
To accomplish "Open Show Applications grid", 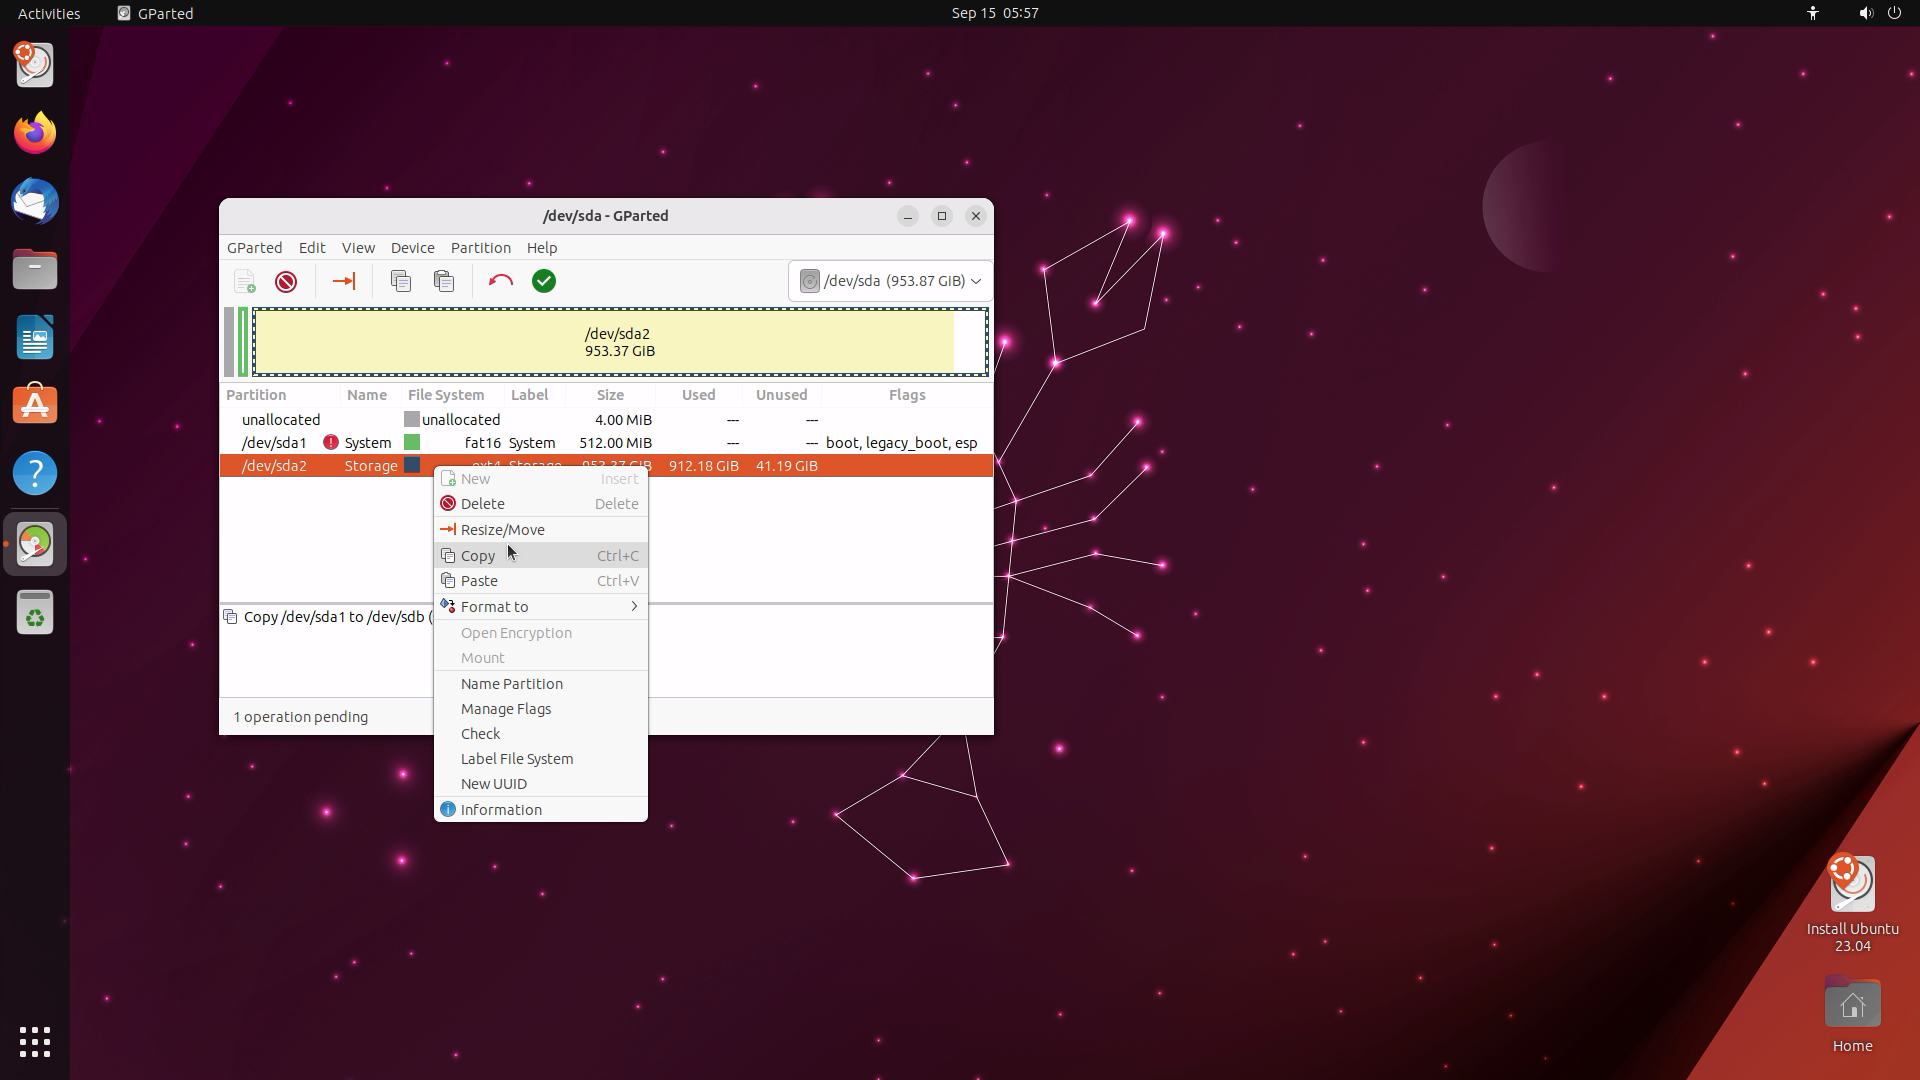I will pos(35,1042).
